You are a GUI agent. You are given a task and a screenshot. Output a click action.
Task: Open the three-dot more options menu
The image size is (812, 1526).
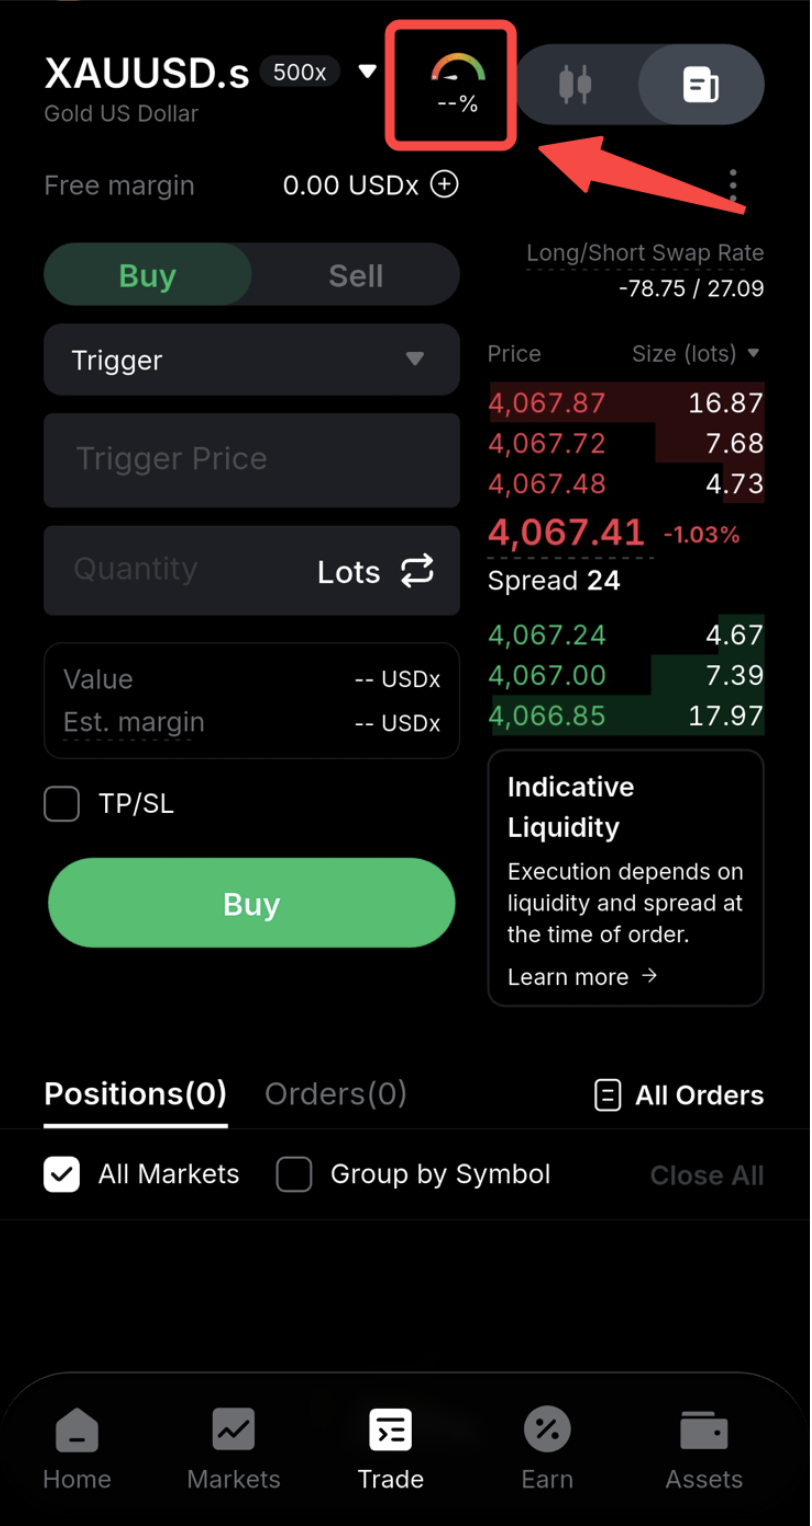click(733, 185)
